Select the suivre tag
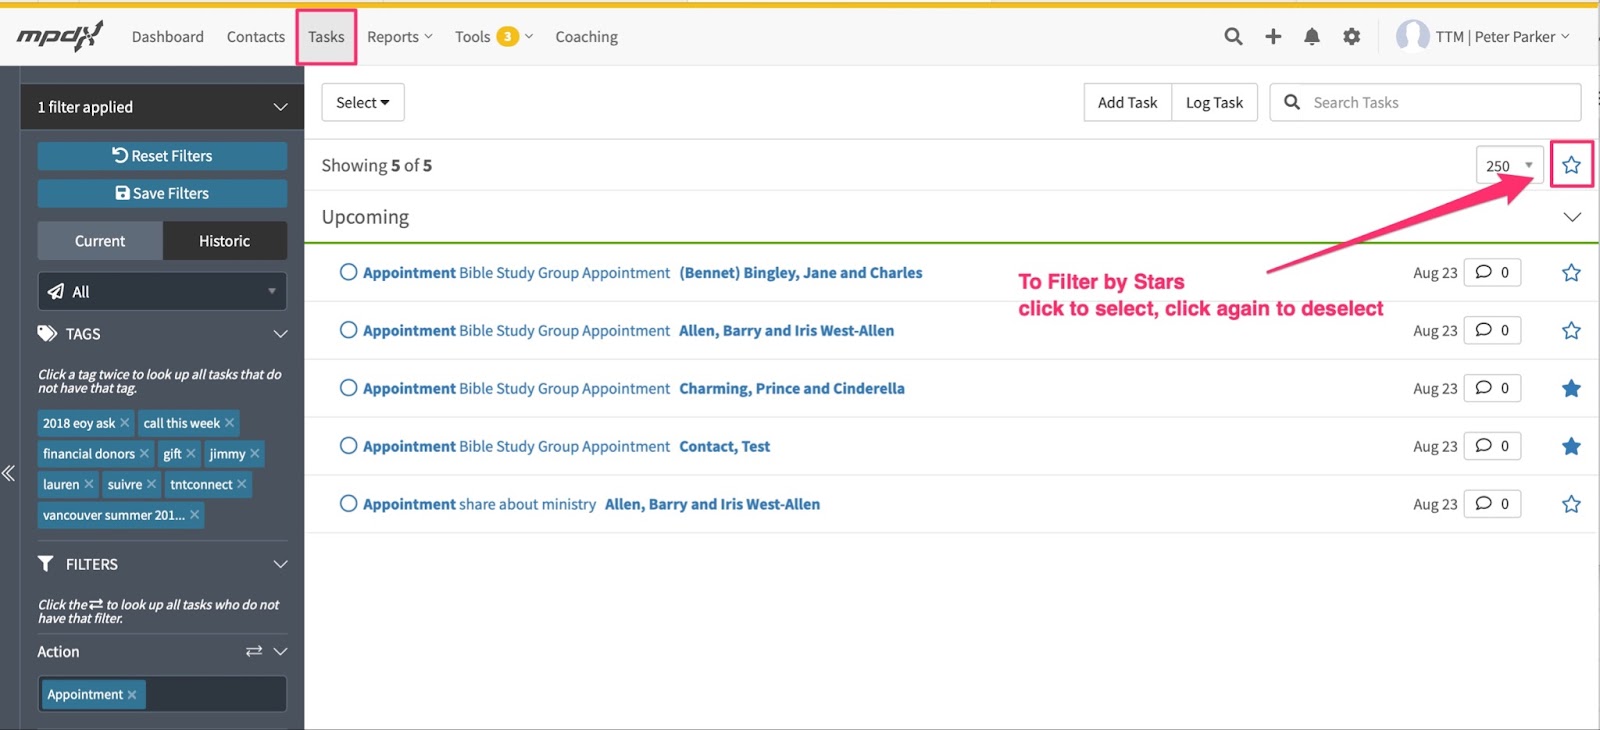The image size is (1600, 730). 125,485
